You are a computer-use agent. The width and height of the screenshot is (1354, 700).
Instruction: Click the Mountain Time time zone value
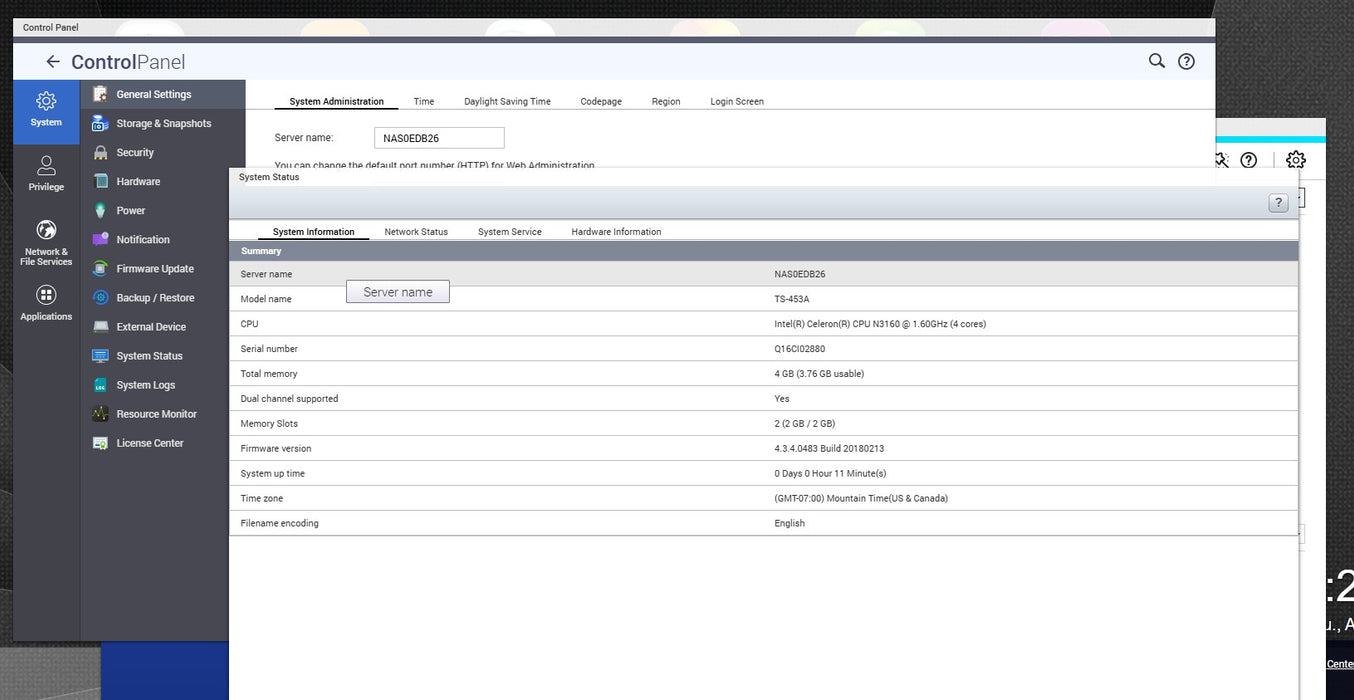861,499
